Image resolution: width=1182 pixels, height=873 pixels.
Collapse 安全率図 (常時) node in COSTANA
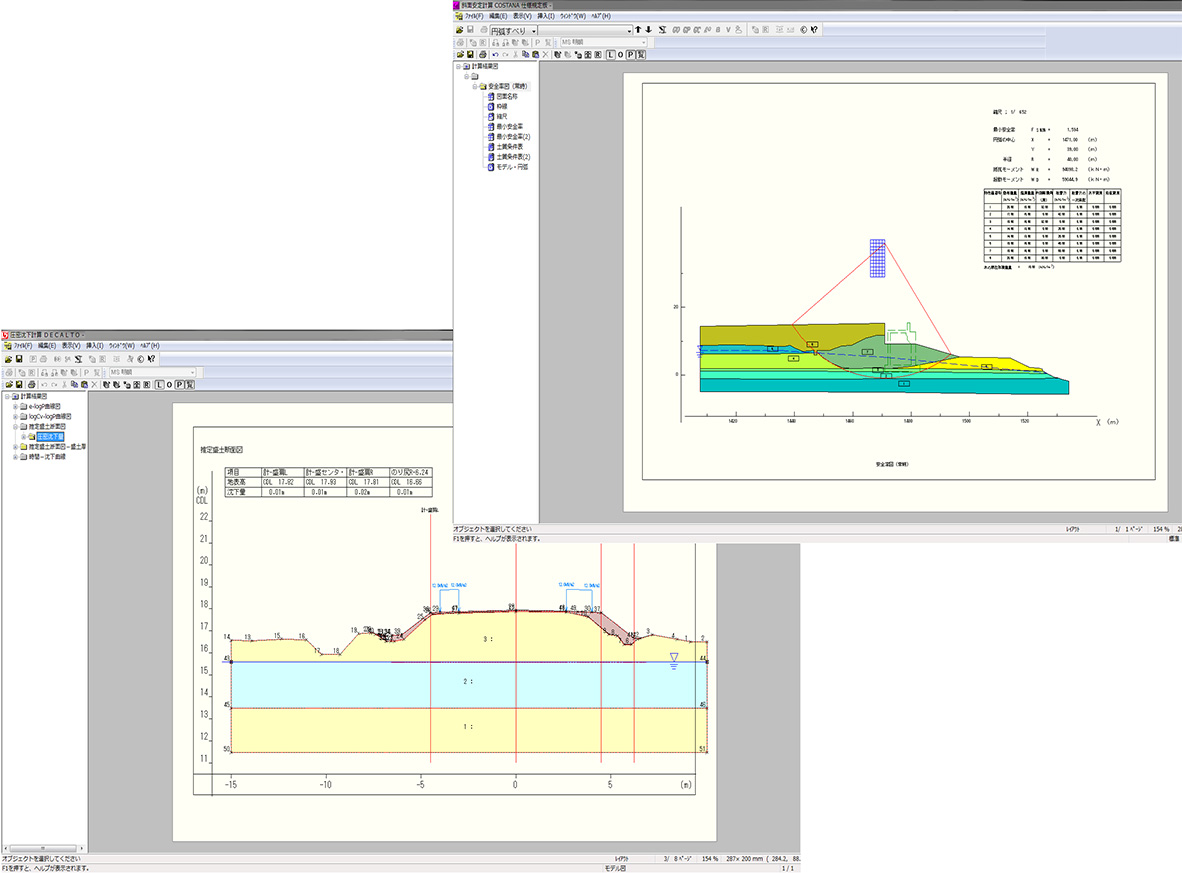475,87
